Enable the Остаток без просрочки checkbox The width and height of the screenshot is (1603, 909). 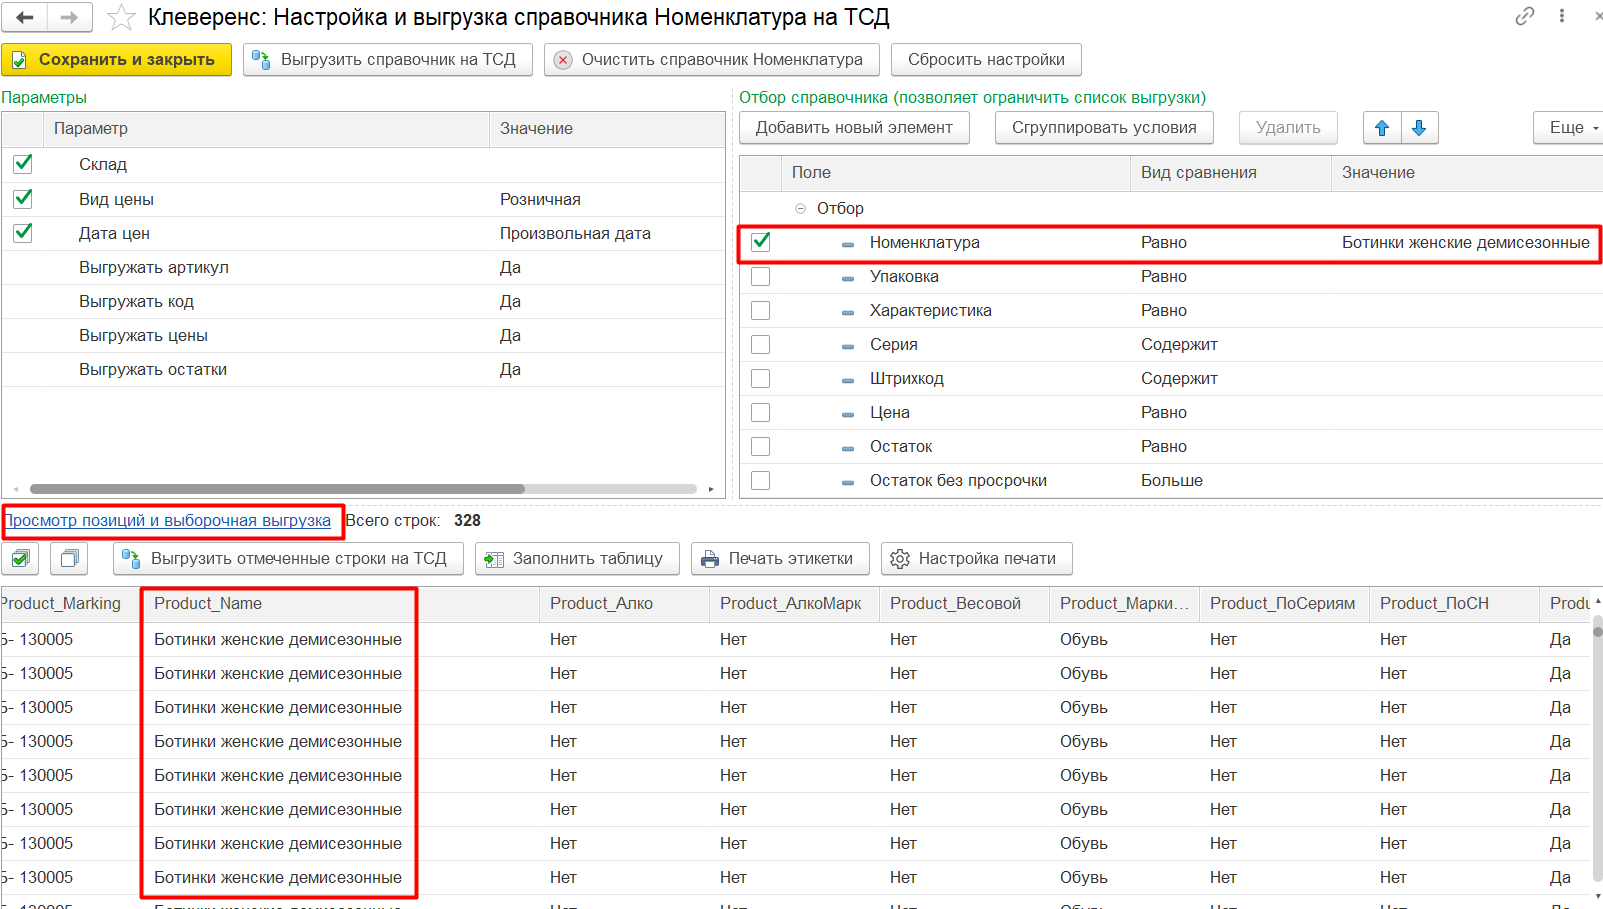tap(761, 480)
